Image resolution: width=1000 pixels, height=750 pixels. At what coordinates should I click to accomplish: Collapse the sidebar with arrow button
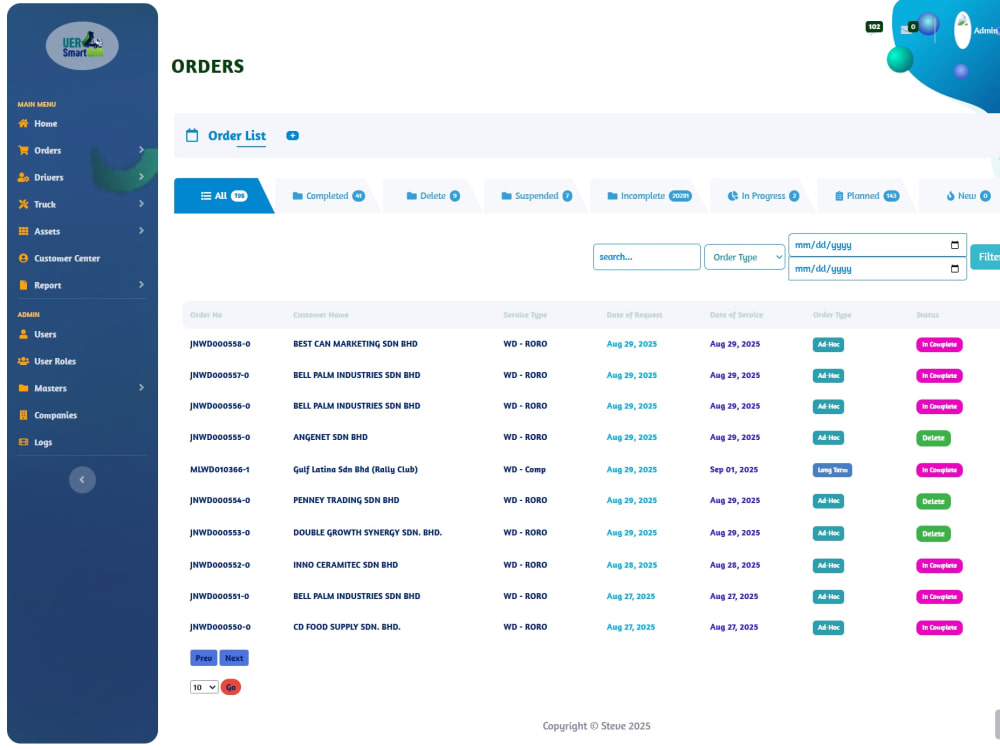[x=82, y=480]
